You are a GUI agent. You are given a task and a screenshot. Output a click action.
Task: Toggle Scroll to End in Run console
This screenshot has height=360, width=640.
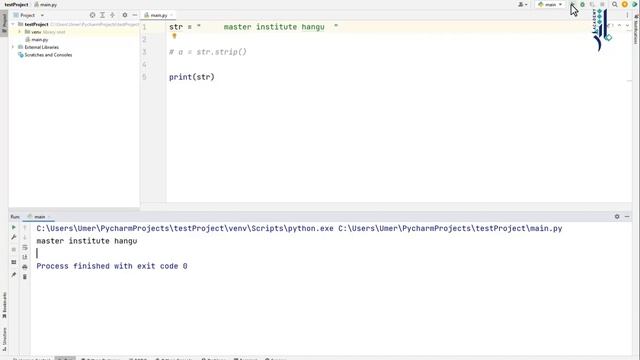pyautogui.click(x=25, y=257)
